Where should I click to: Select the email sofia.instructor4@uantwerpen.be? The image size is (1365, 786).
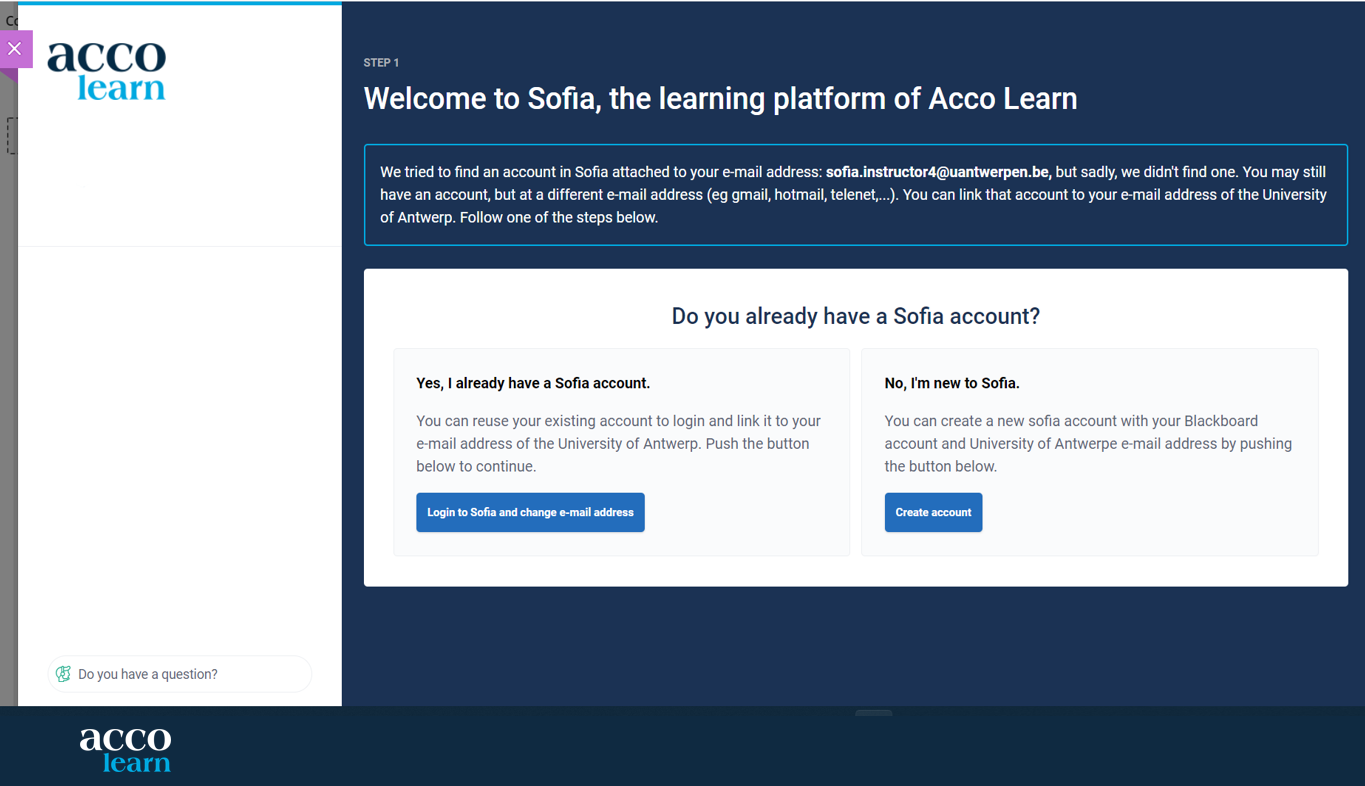tap(938, 172)
